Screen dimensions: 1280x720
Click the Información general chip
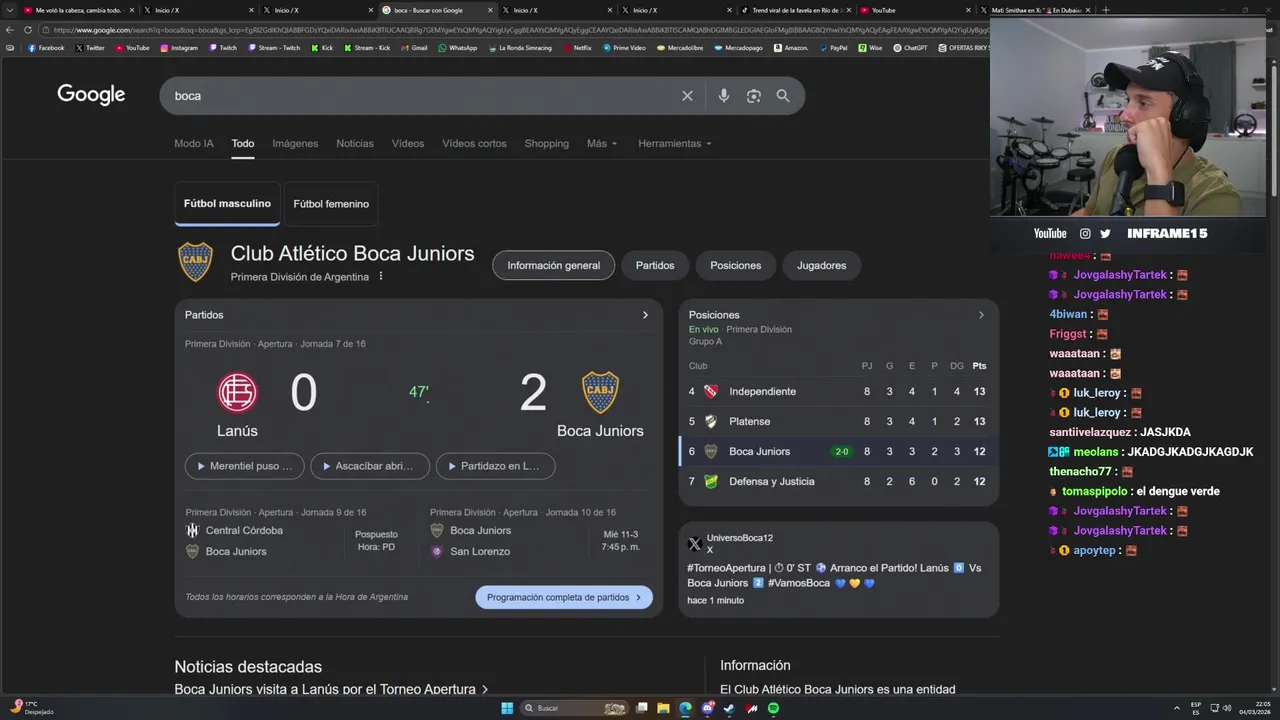pos(553,266)
